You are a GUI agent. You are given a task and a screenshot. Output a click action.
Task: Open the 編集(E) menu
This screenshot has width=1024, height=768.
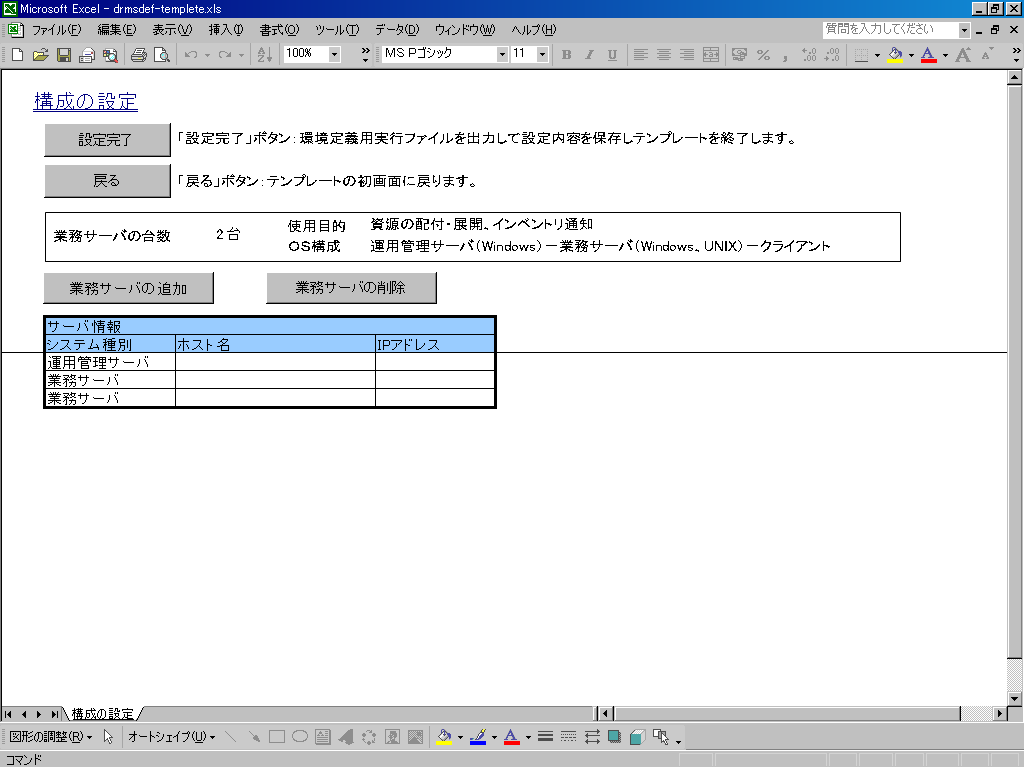click(117, 30)
